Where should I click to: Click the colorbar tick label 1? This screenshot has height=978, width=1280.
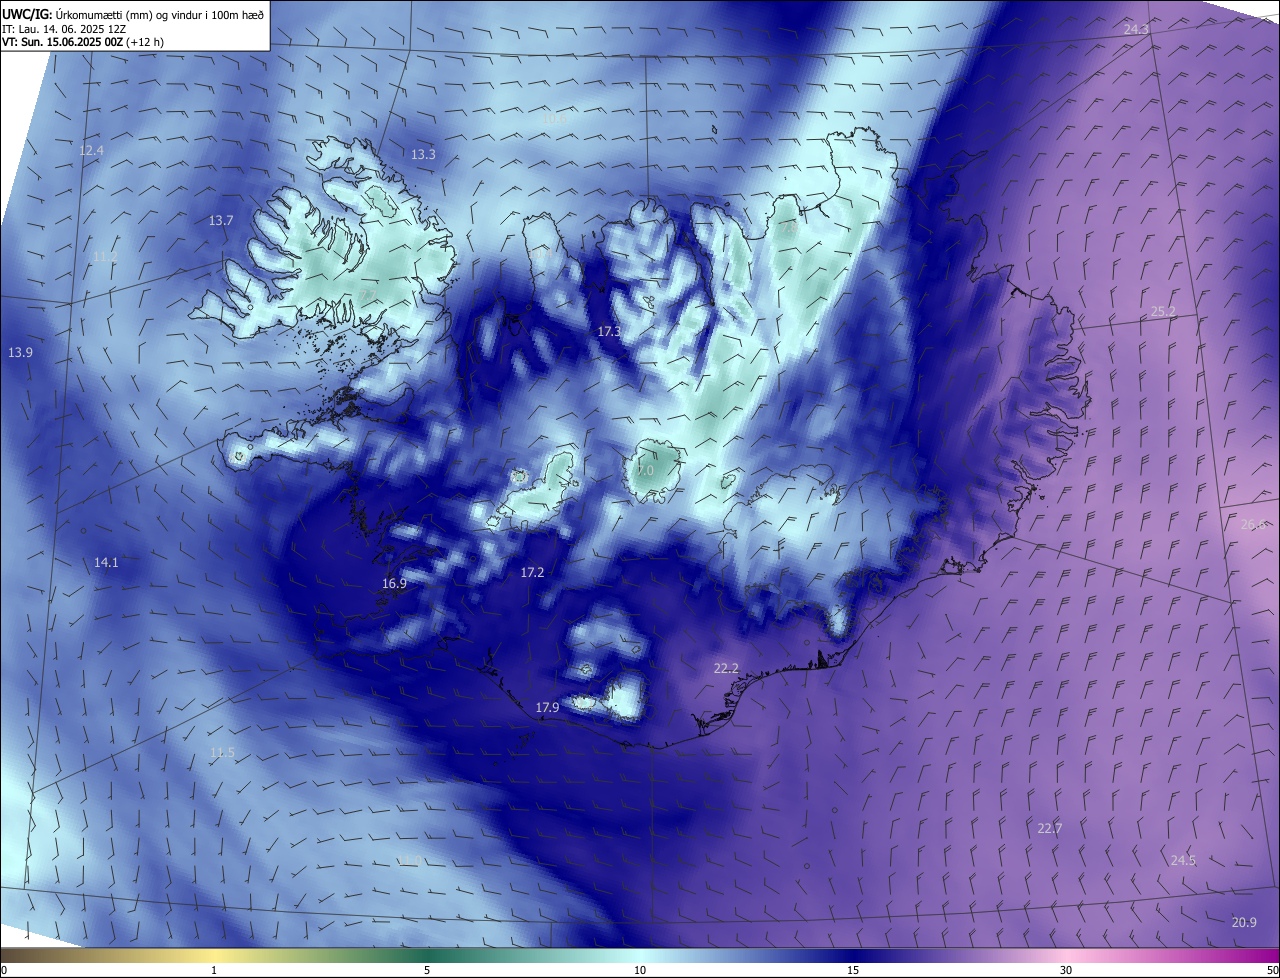[215, 970]
